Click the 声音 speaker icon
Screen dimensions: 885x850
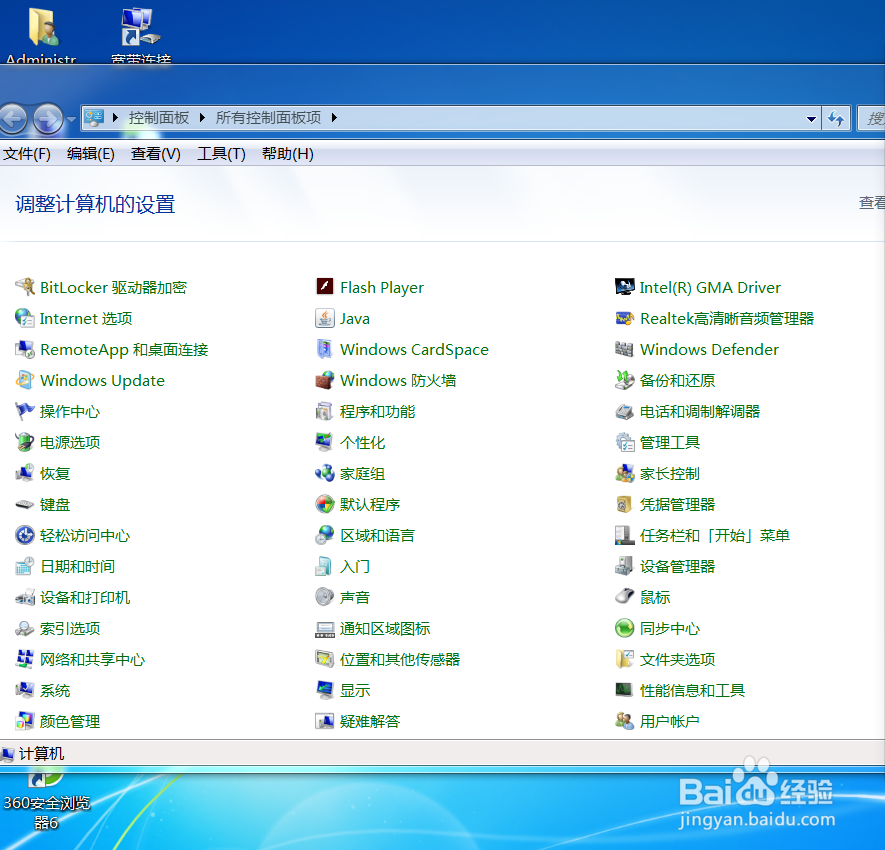click(325, 598)
